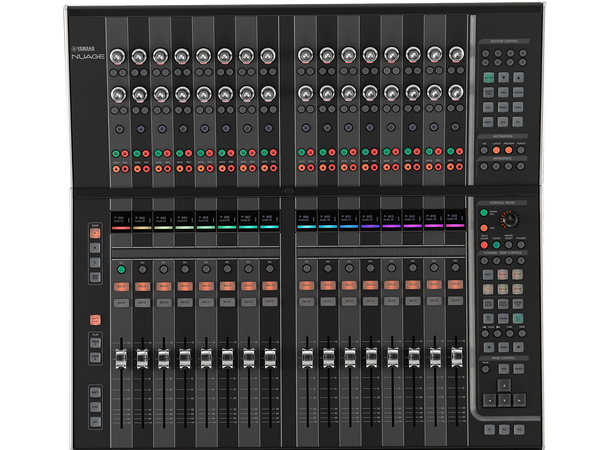Click the lit green Section Control button
This screenshot has height=450, width=610.
[x=489, y=77]
